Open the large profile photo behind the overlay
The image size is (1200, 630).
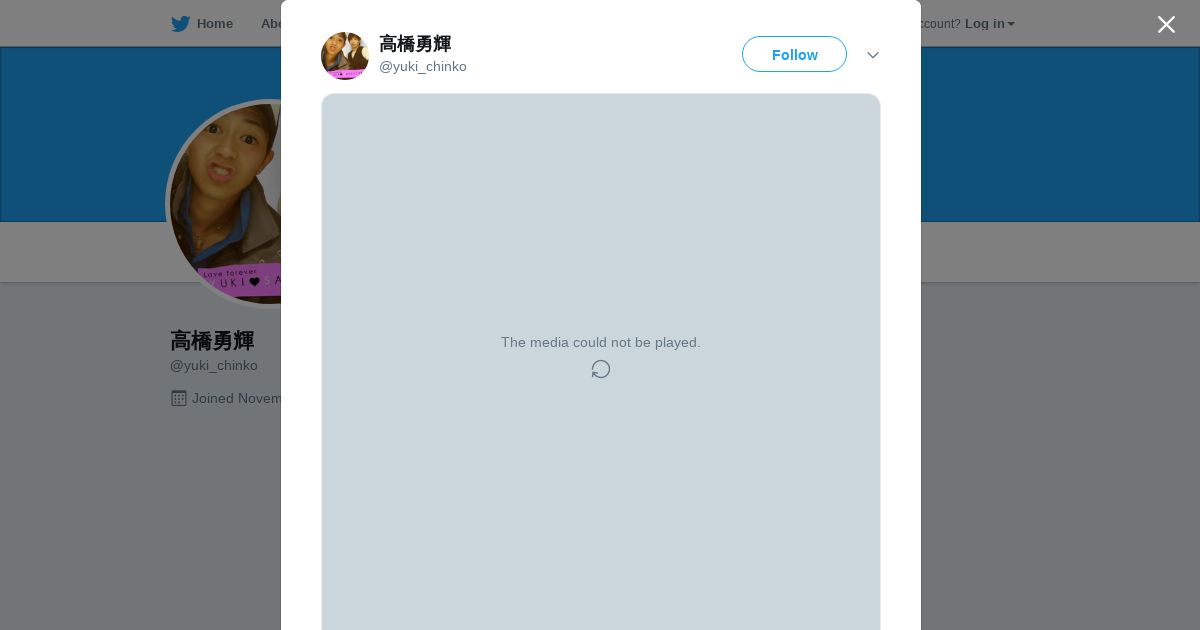click(224, 203)
